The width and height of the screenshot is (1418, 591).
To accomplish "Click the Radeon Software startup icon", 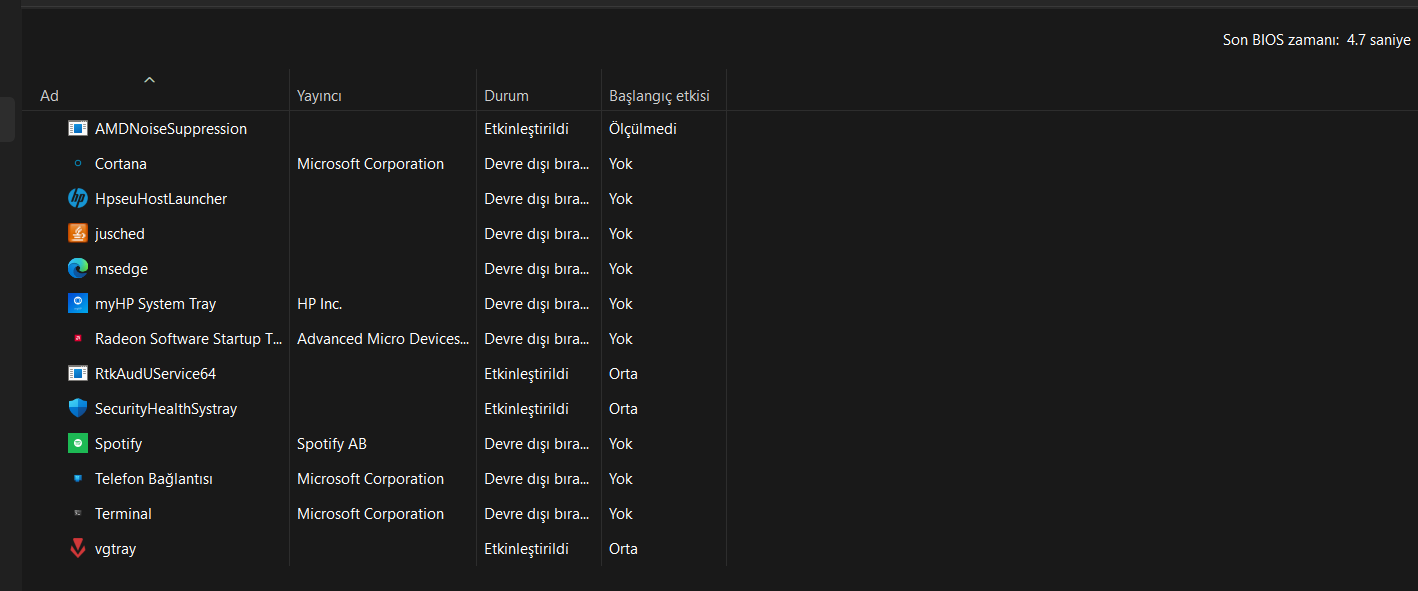I will pos(78,339).
